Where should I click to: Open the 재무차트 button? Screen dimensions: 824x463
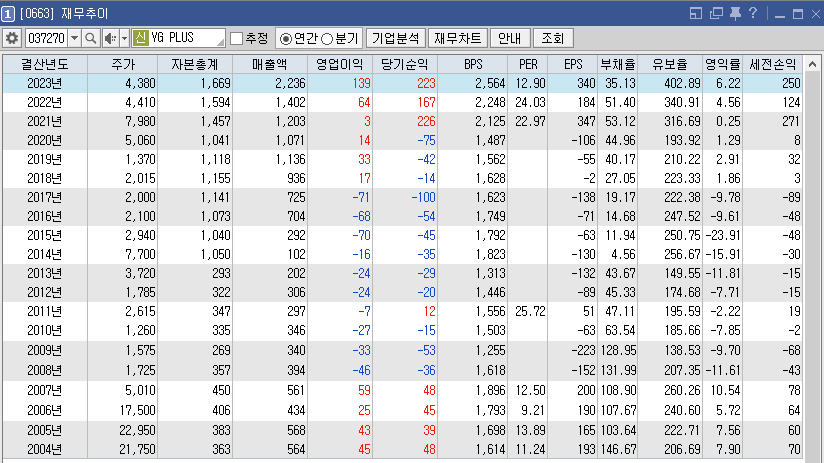pos(458,38)
